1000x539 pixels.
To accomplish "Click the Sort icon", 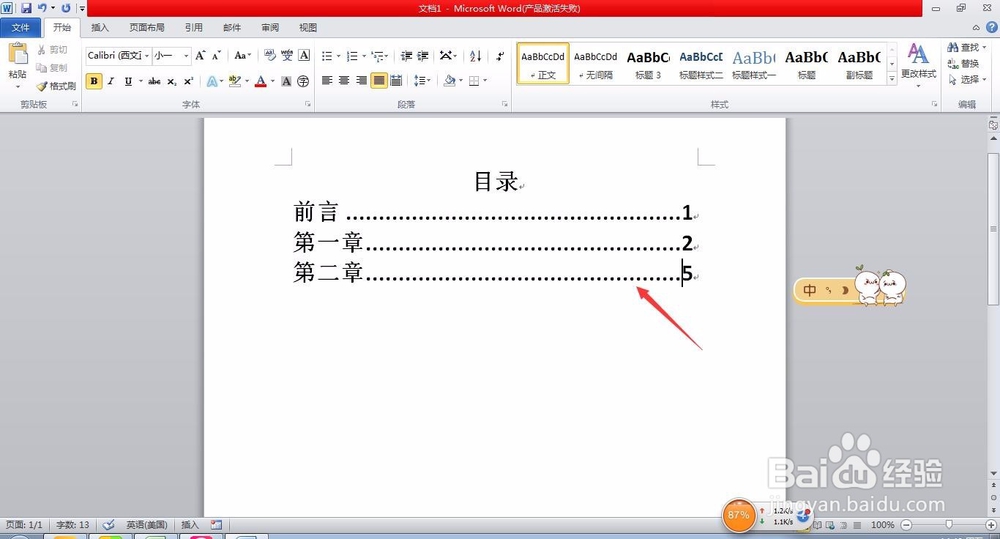I will pyautogui.click(x=475, y=55).
